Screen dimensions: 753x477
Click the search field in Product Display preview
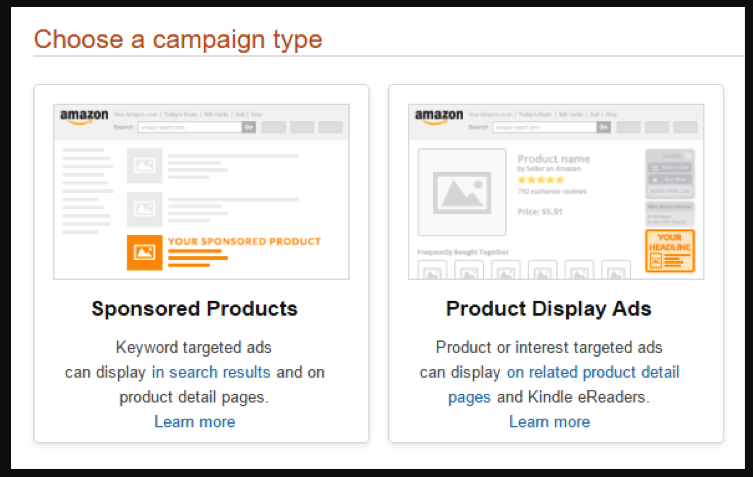(x=545, y=127)
